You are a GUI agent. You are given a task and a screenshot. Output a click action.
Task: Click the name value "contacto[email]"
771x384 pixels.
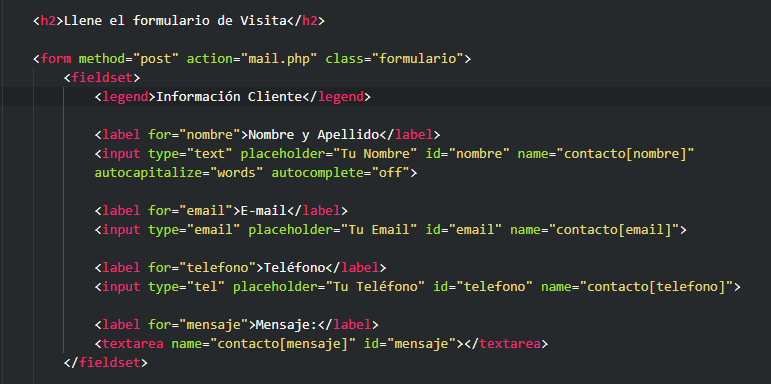[614, 230]
